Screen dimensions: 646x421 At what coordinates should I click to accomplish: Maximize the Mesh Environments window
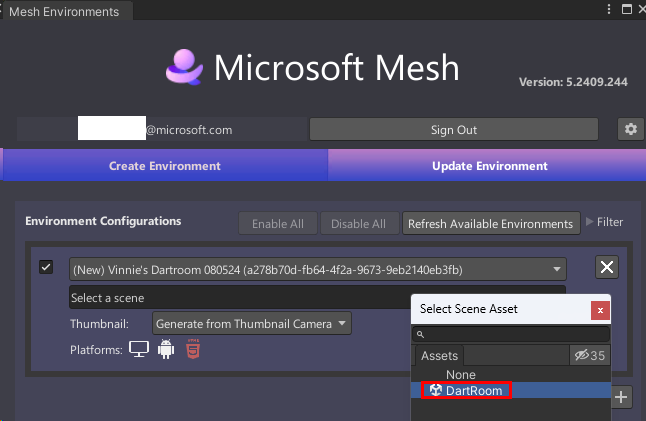(627, 9)
